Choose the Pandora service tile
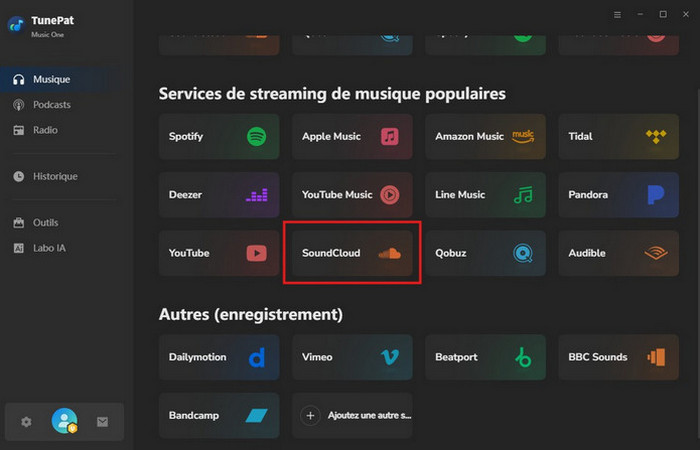This screenshot has width=700, height=450. [x=618, y=195]
